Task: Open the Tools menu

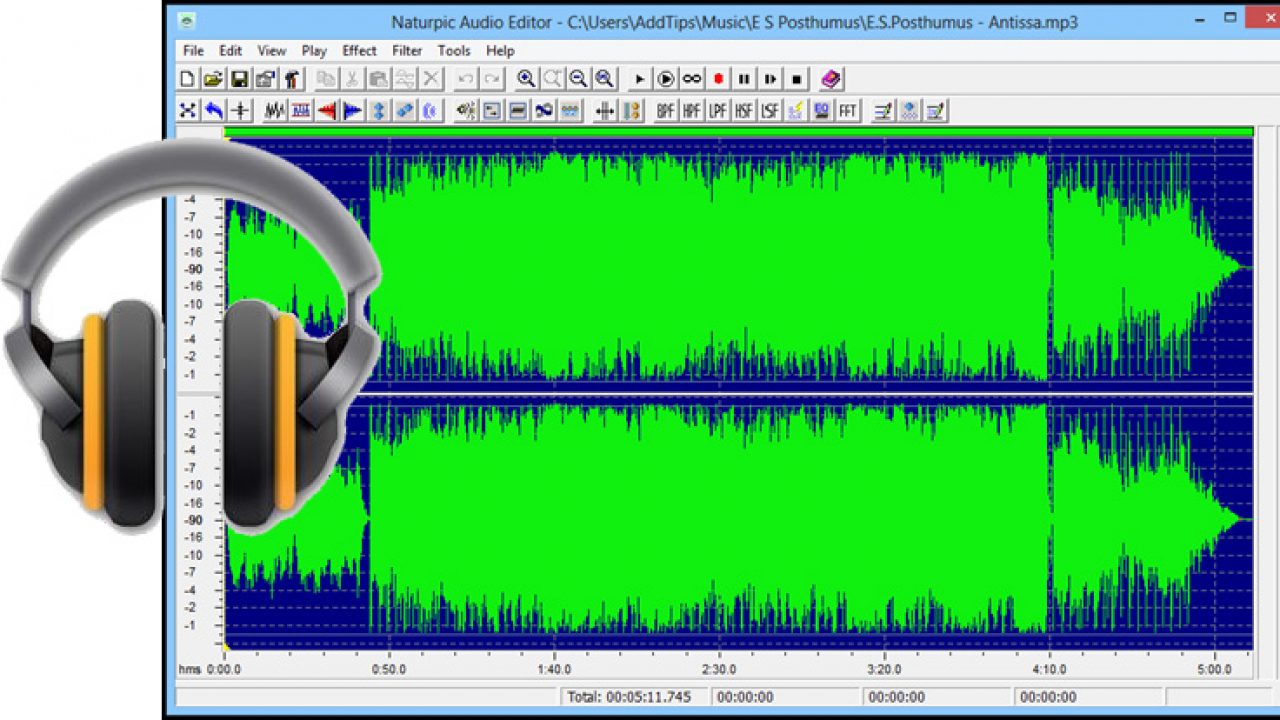Action: point(454,51)
